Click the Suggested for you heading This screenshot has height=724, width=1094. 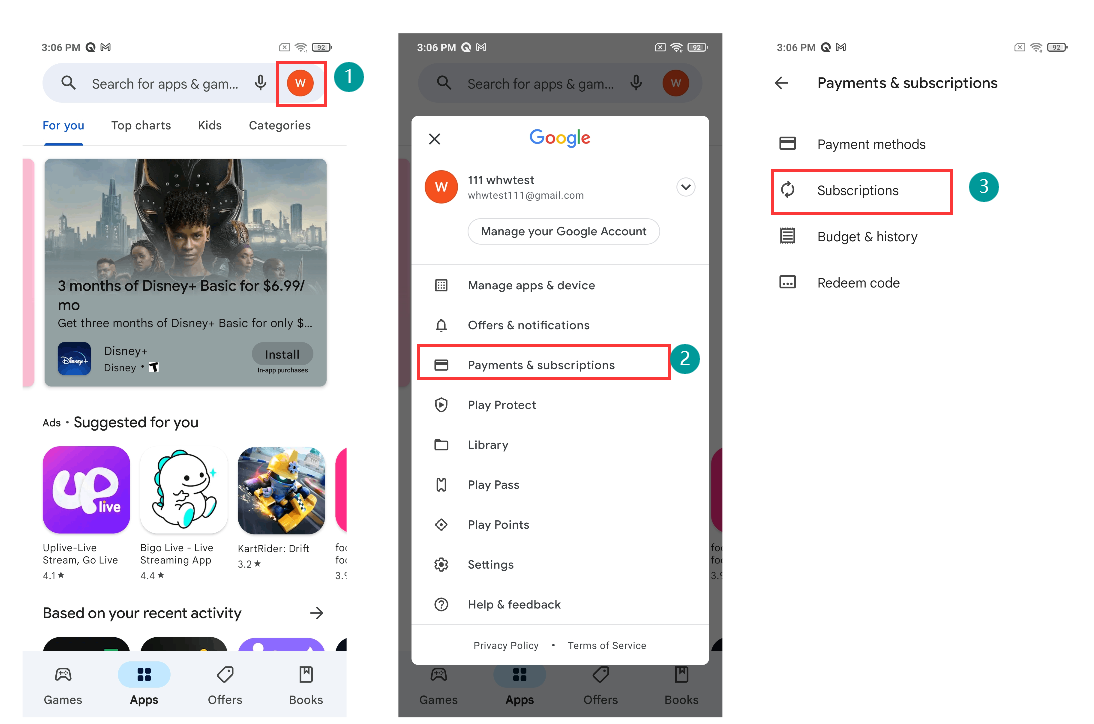[136, 423]
